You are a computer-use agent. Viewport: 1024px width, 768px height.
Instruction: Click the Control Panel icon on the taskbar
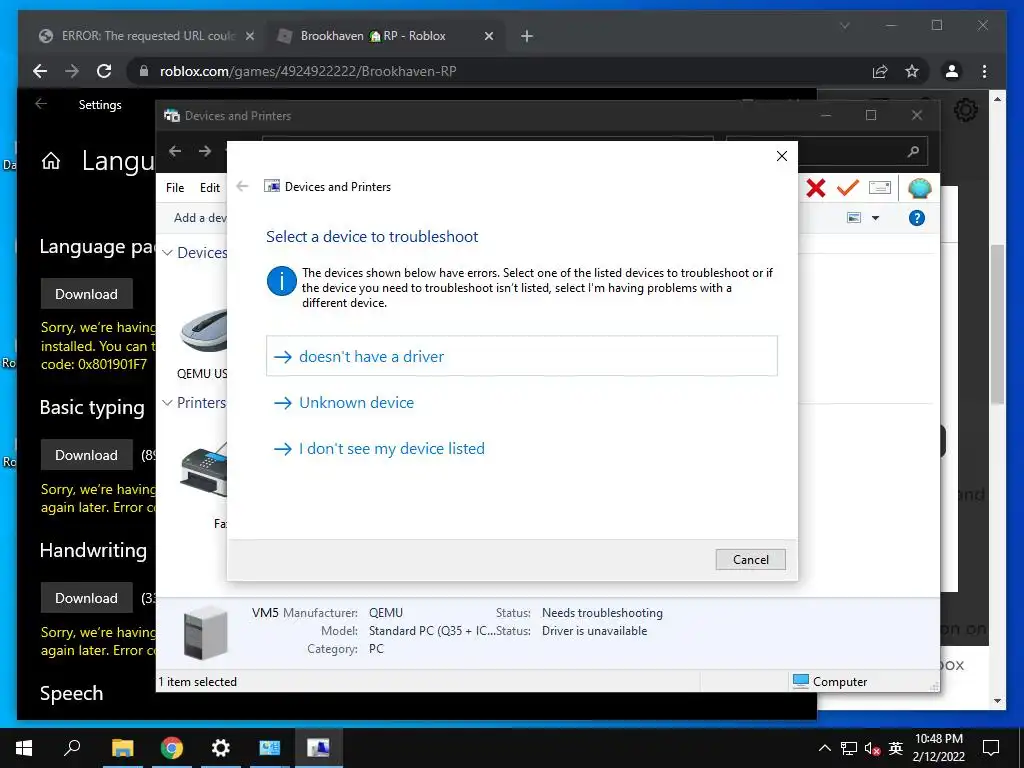click(x=270, y=748)
